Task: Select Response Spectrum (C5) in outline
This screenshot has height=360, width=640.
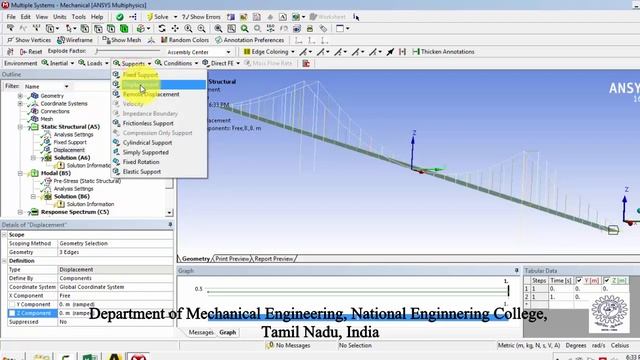Action: 75,212
